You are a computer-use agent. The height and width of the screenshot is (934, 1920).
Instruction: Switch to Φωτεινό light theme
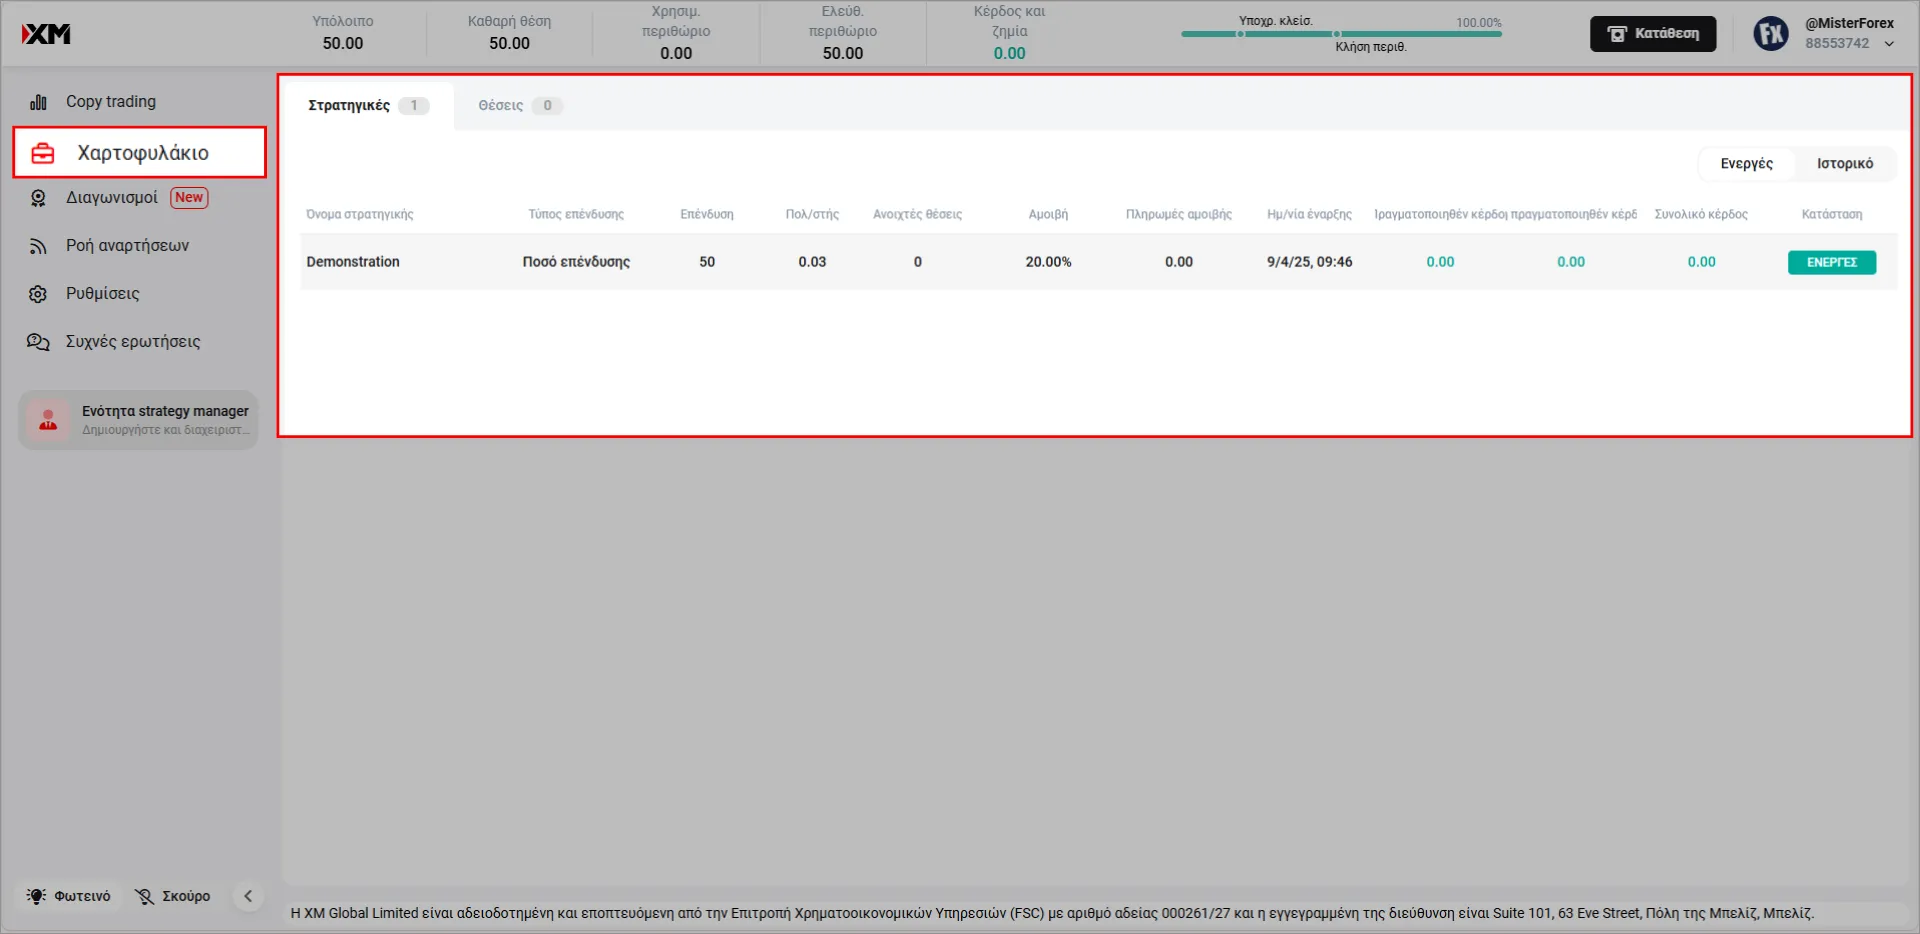70,896
